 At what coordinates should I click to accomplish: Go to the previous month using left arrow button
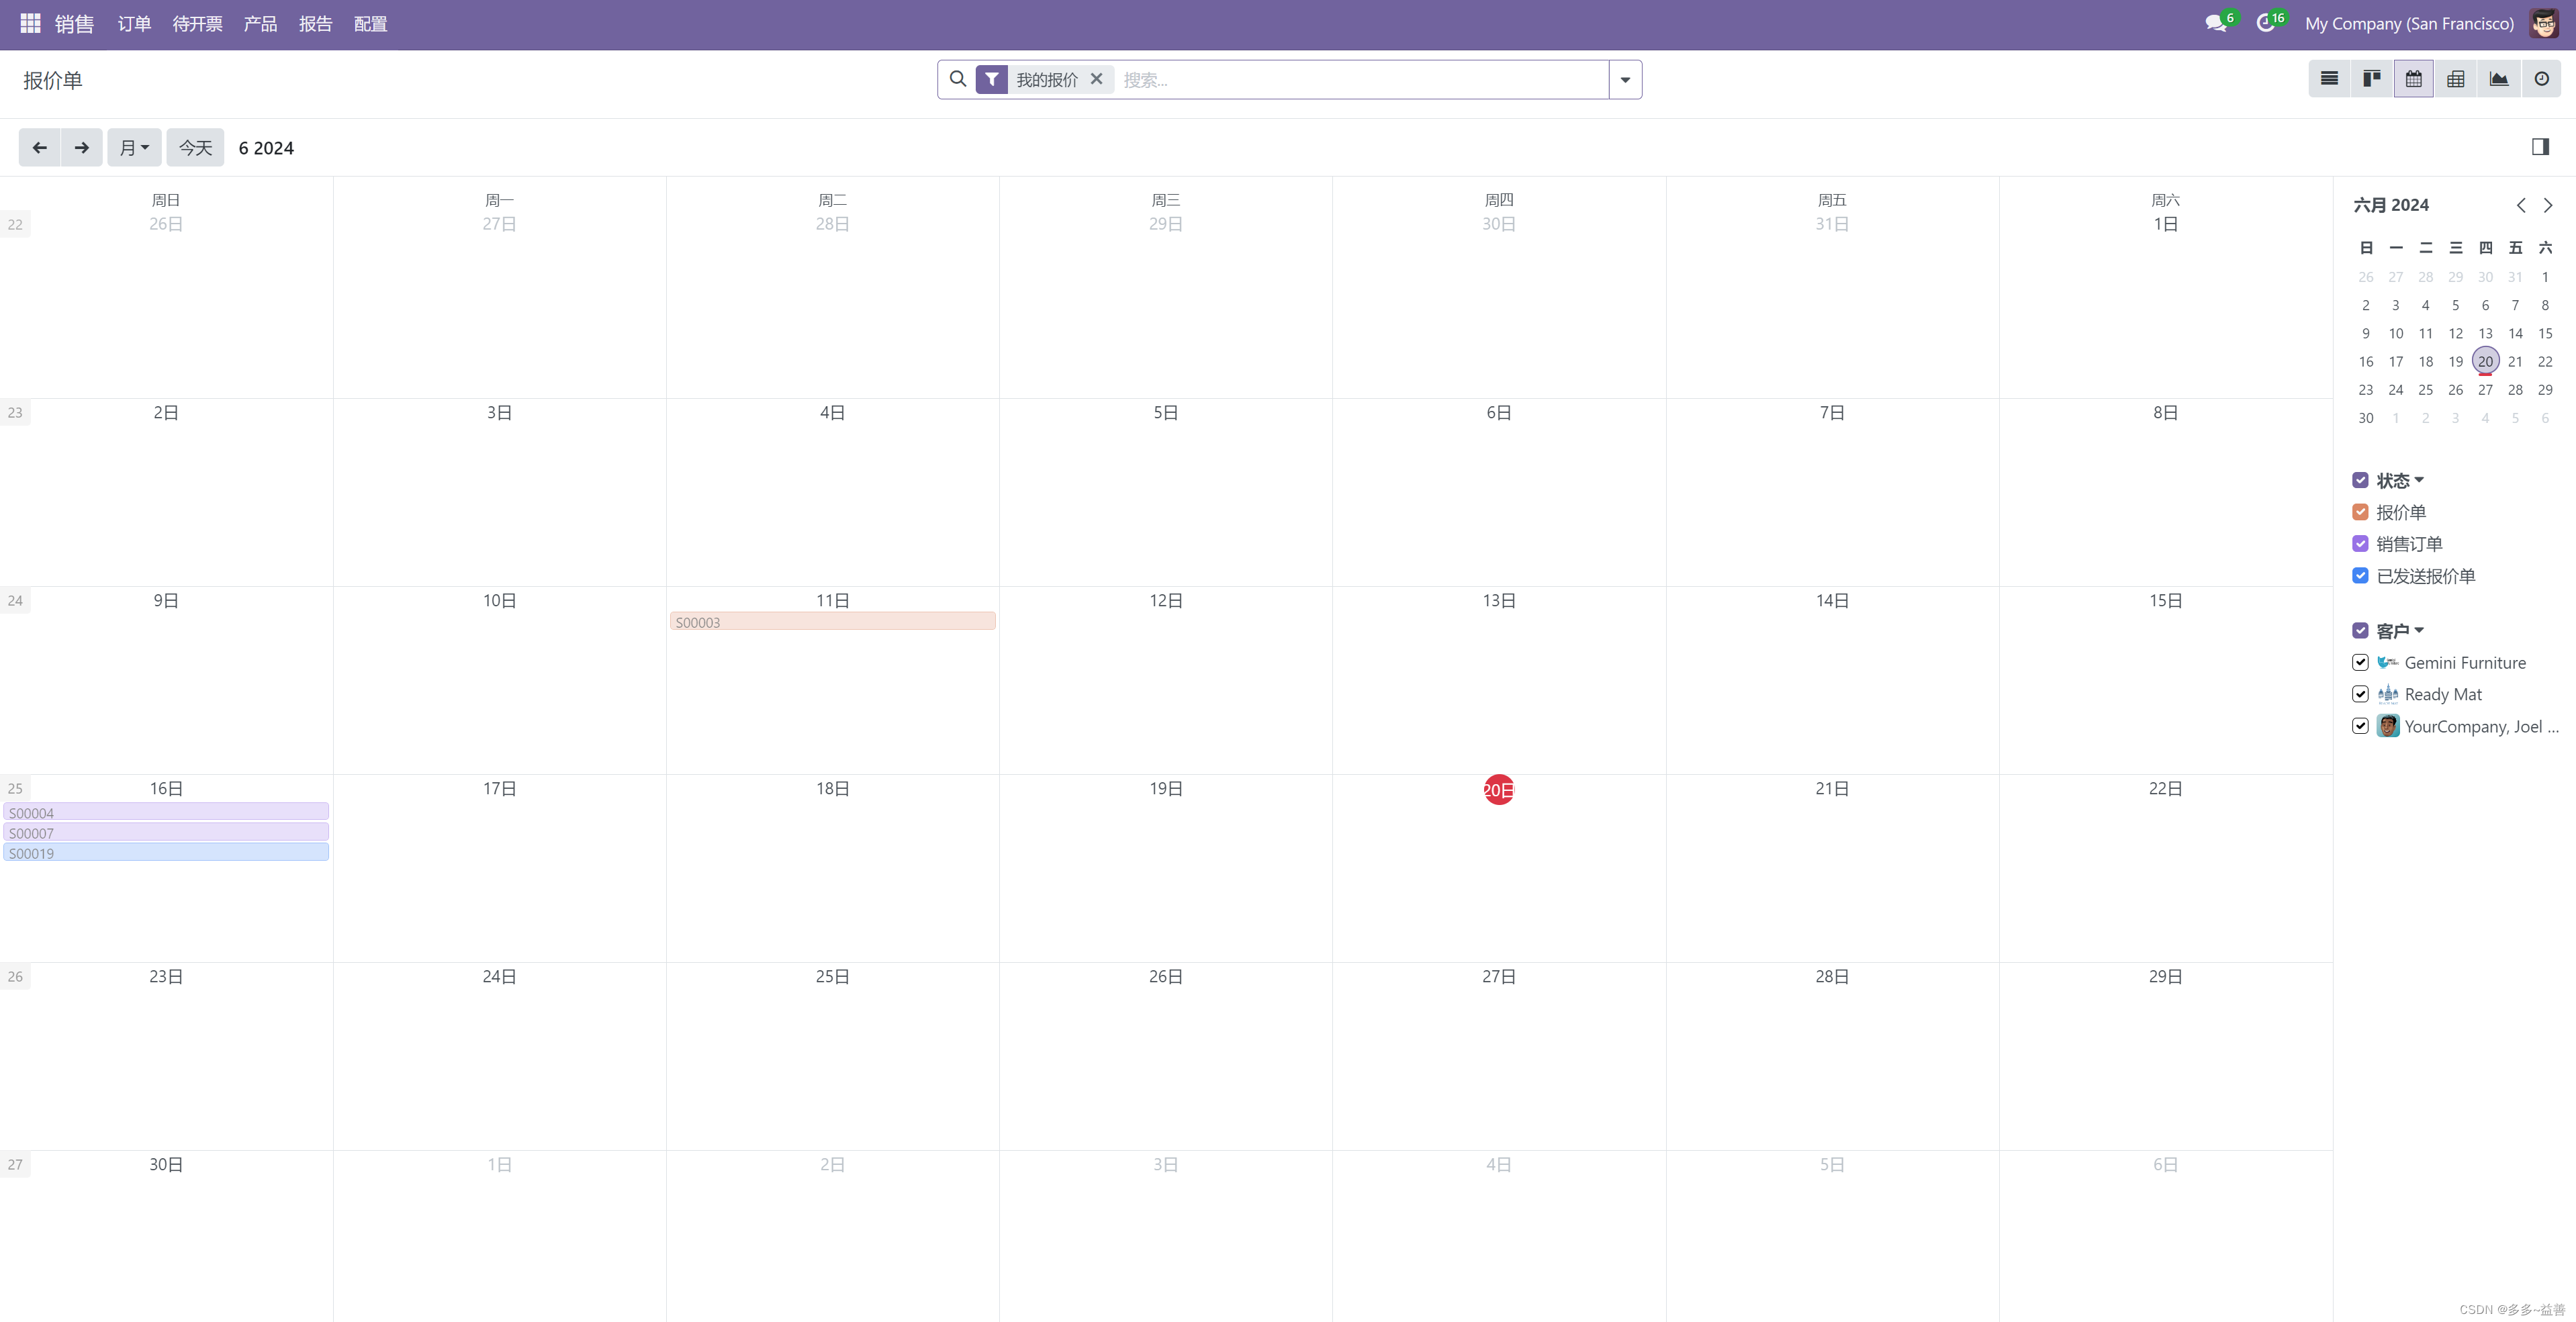(39, 148)
